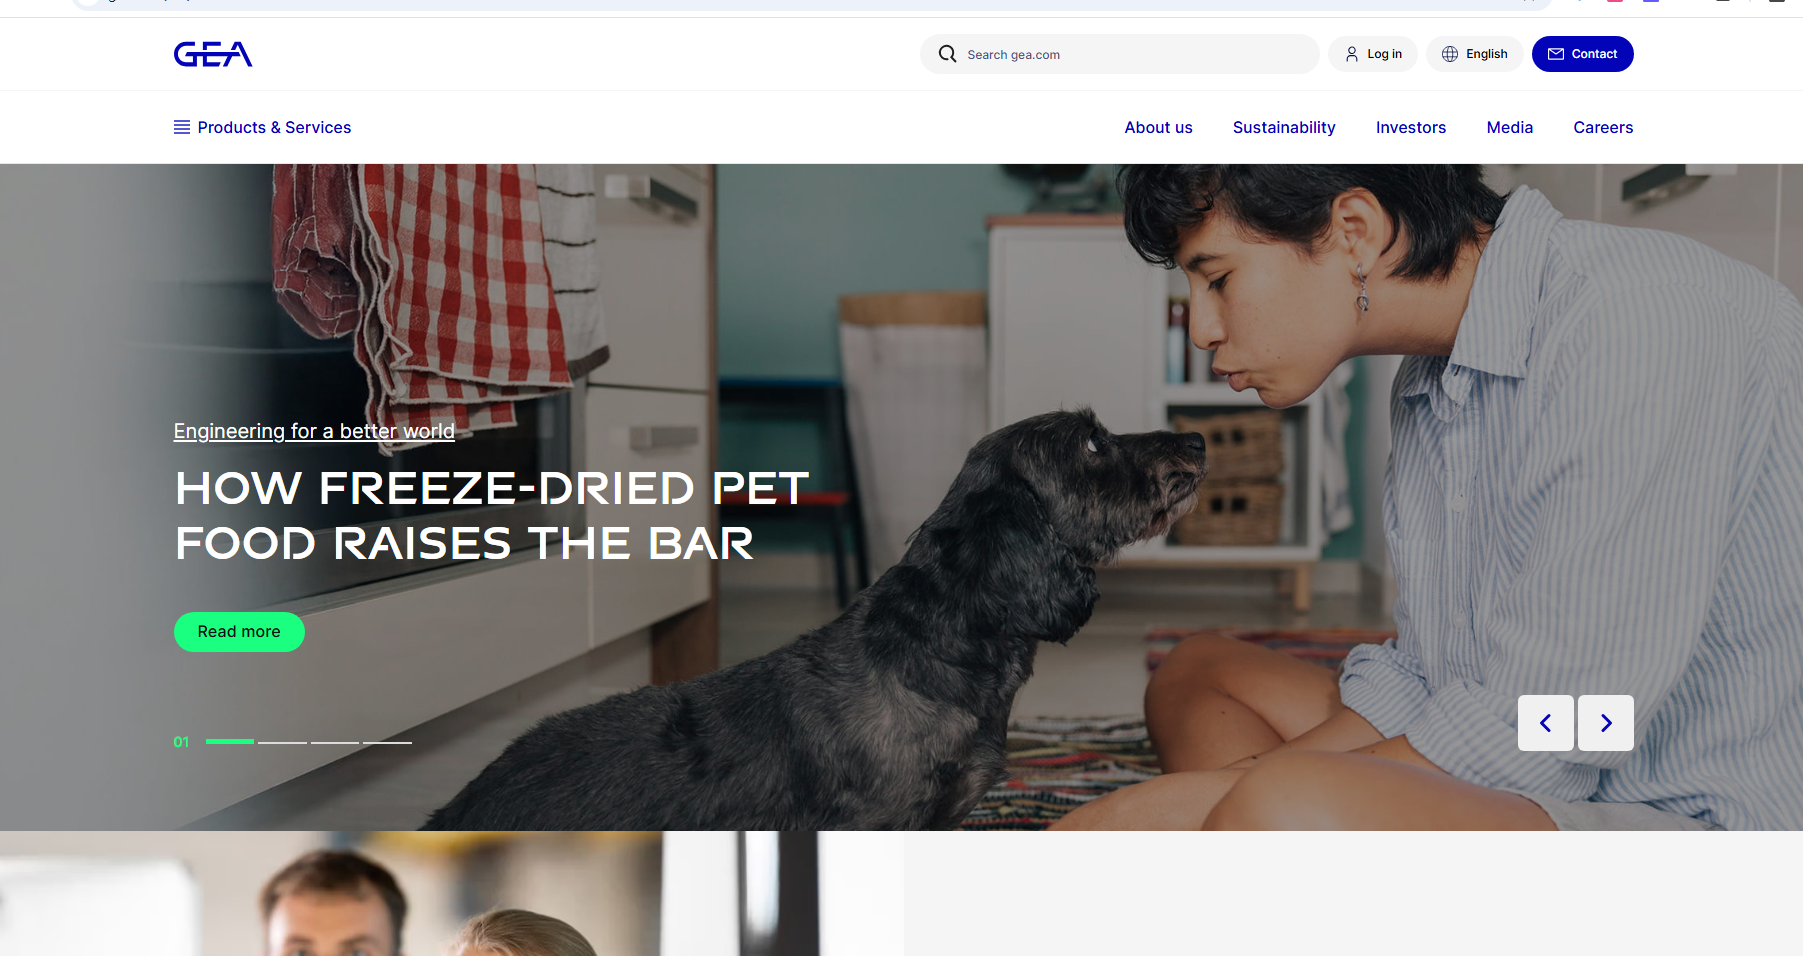Jump to the second carousel slide indicator

tap(282, 742)
